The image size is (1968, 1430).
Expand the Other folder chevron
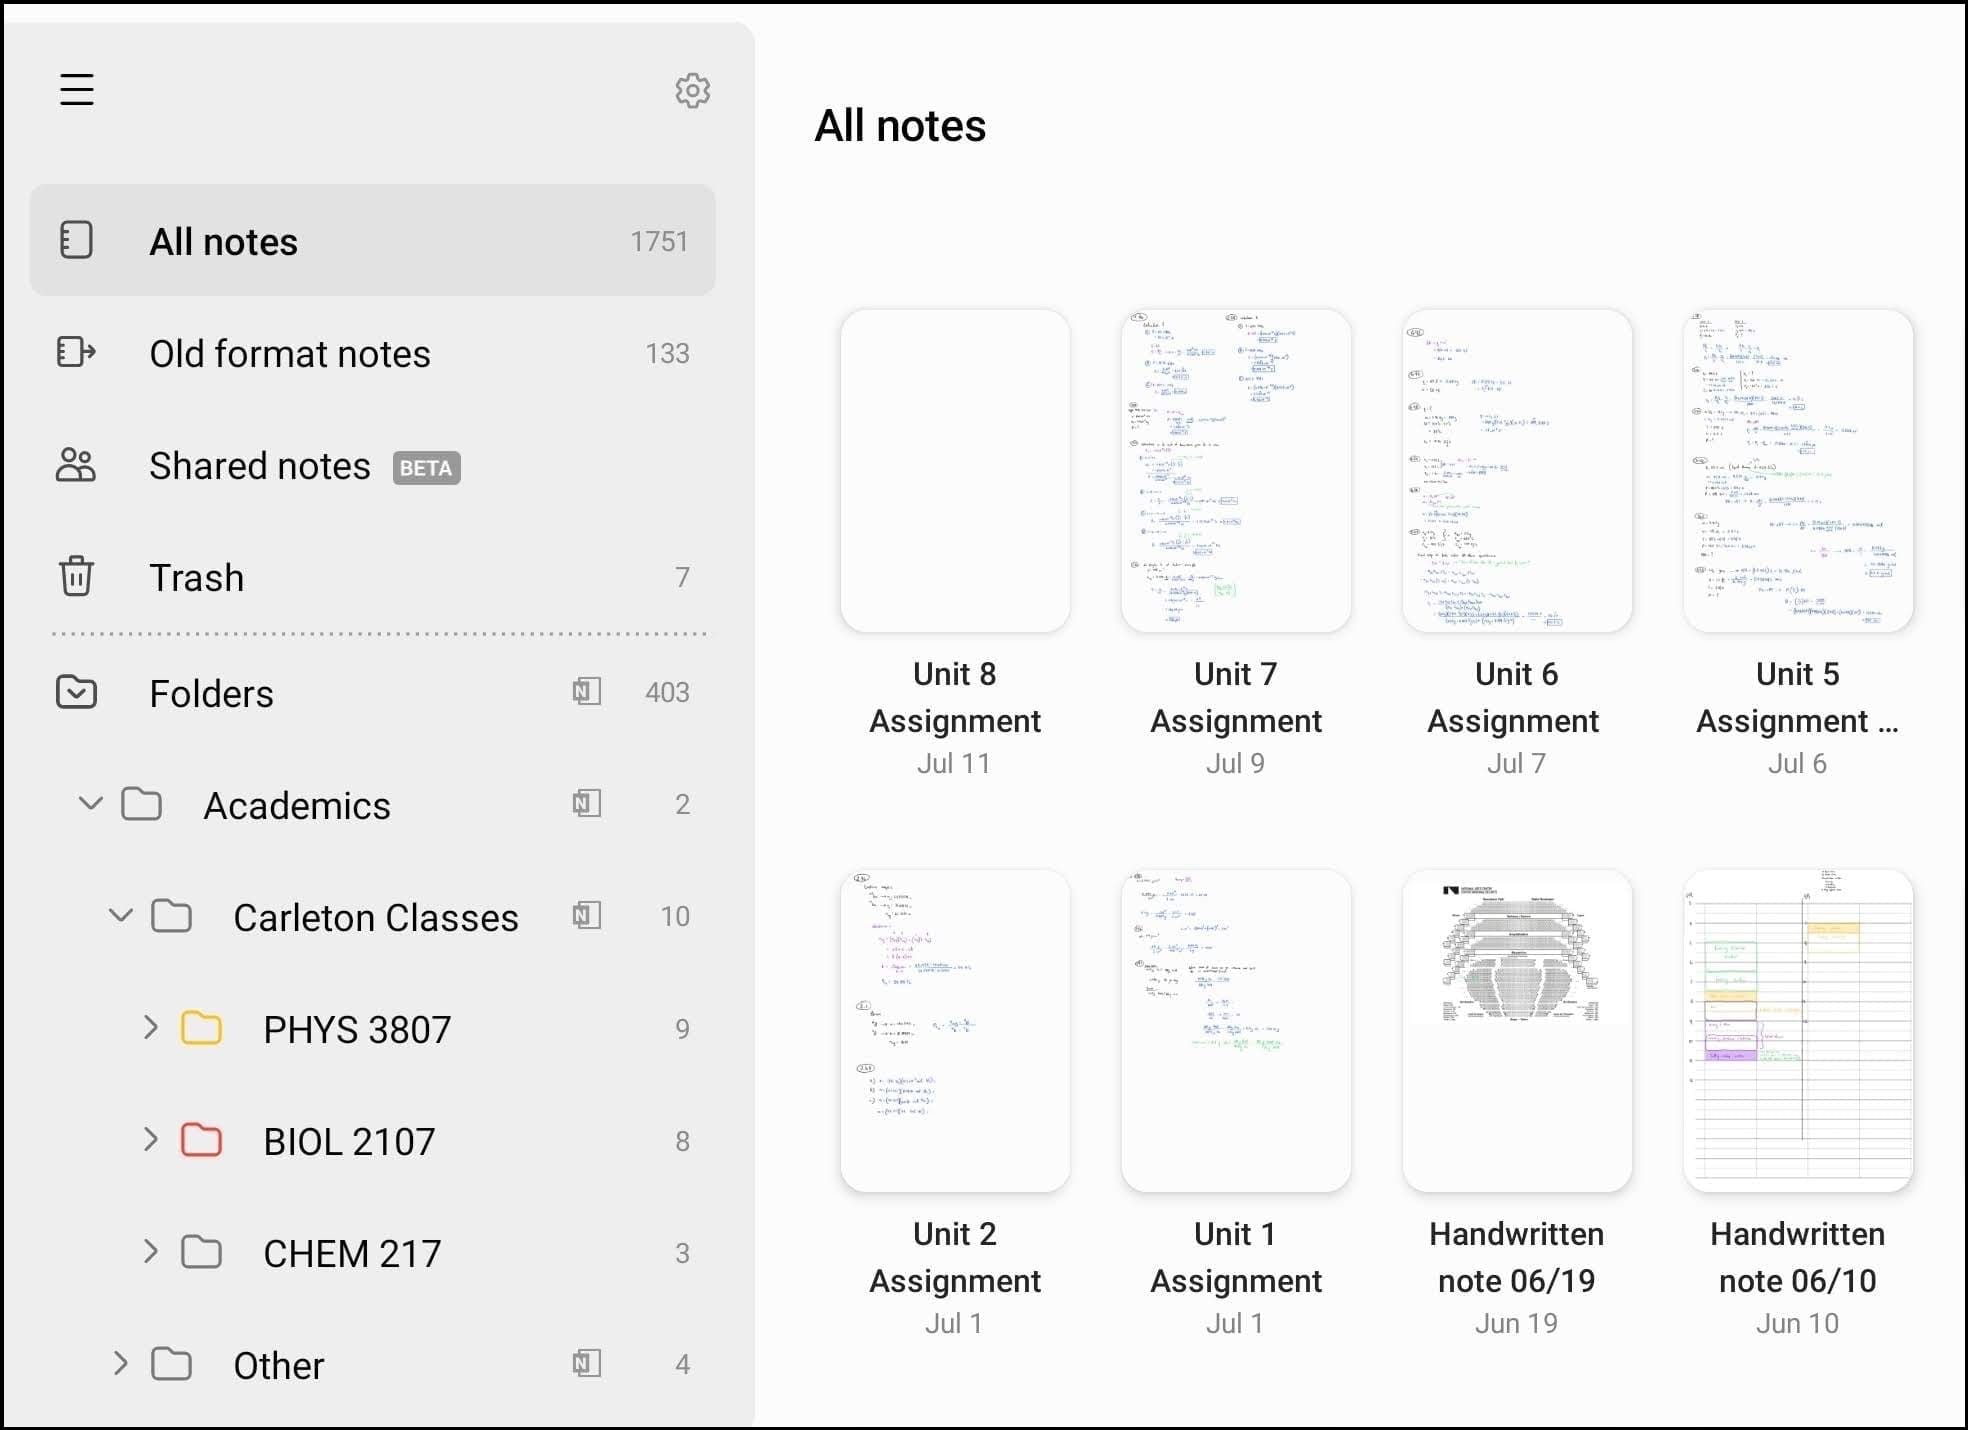(x=121, y=1364)
